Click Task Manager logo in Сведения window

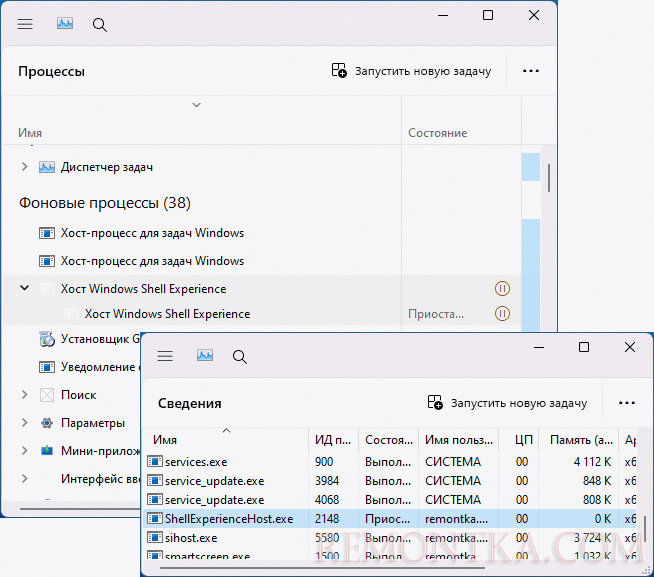click(205, 355)
